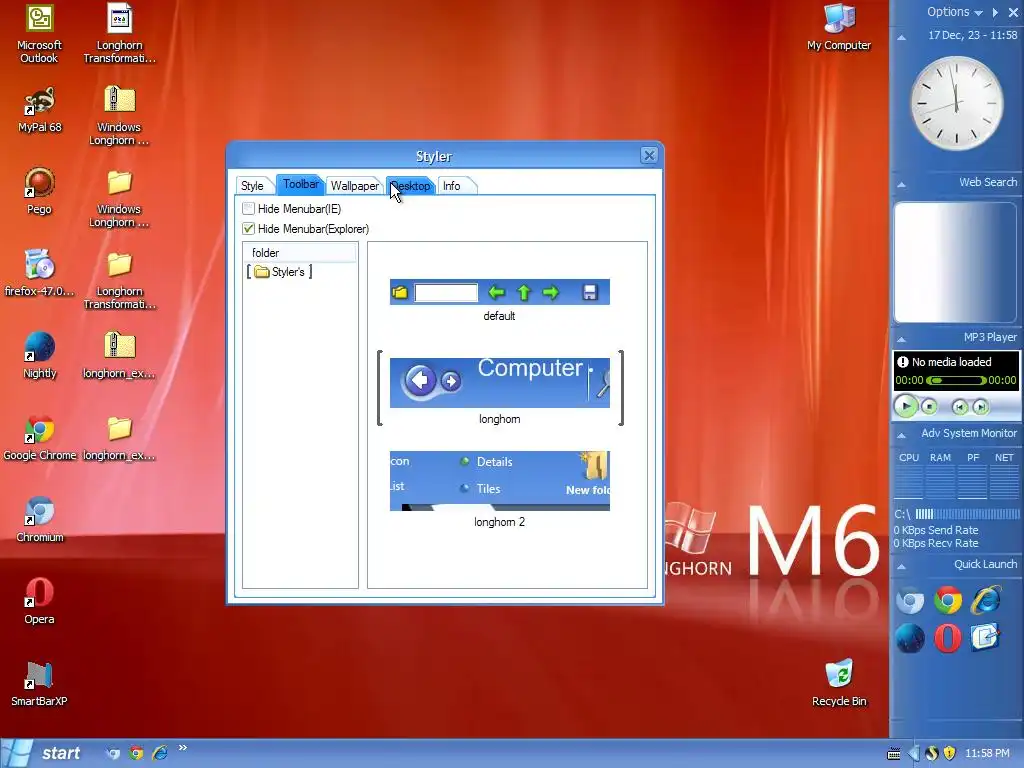Viewport: 1024px width, 768px height.
Task: Click the Web Search box in sidebar
Action: (955, 262)
